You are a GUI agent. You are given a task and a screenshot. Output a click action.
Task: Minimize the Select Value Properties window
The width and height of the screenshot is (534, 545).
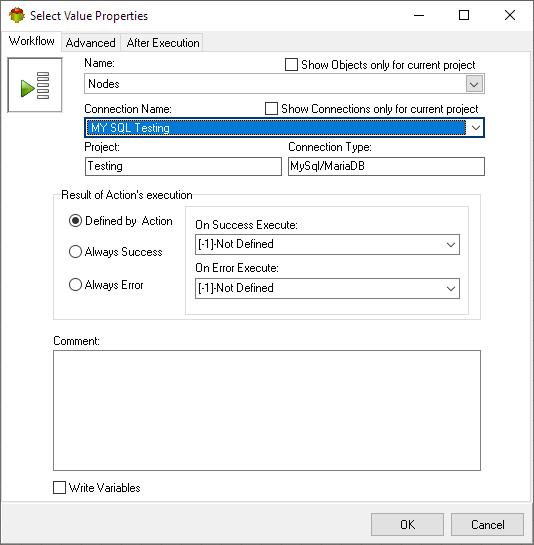(x=419, y=15)
